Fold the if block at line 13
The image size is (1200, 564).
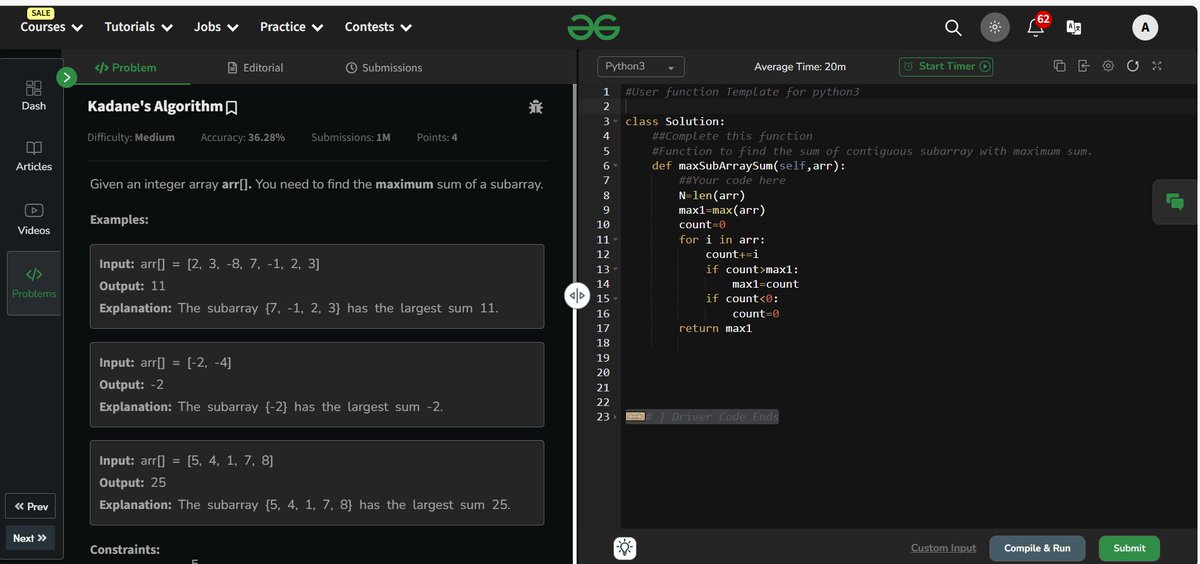616,269
